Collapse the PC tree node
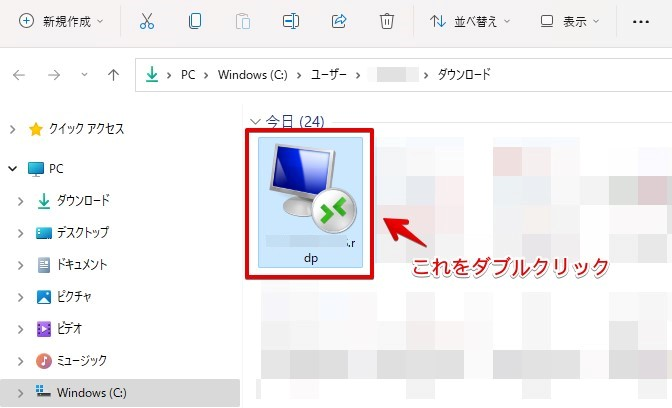672x408 pixels. (x=12, y=169)
